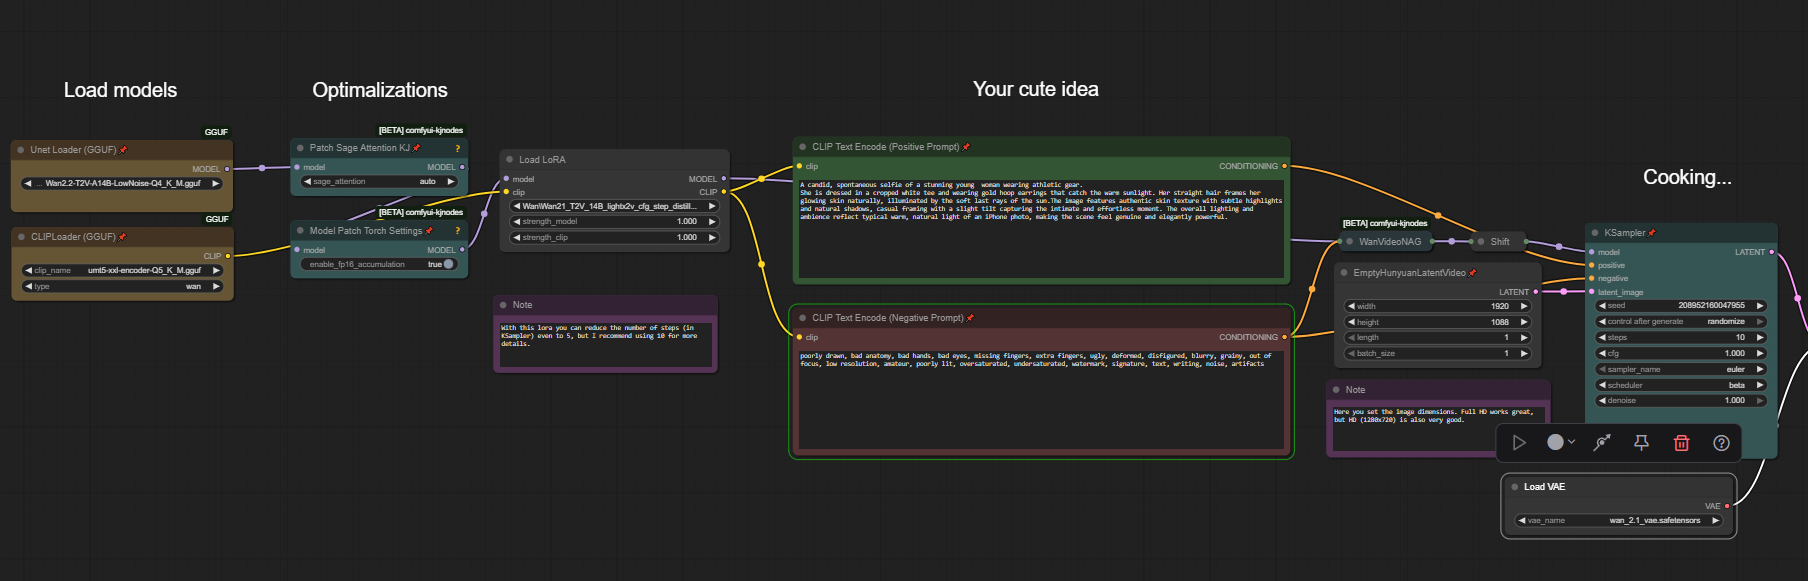This screenshot has width=1808, height=581.
Task: Increase KSampler steps with right arrow
Action: pyautogui.click(x=1760, y=337)
